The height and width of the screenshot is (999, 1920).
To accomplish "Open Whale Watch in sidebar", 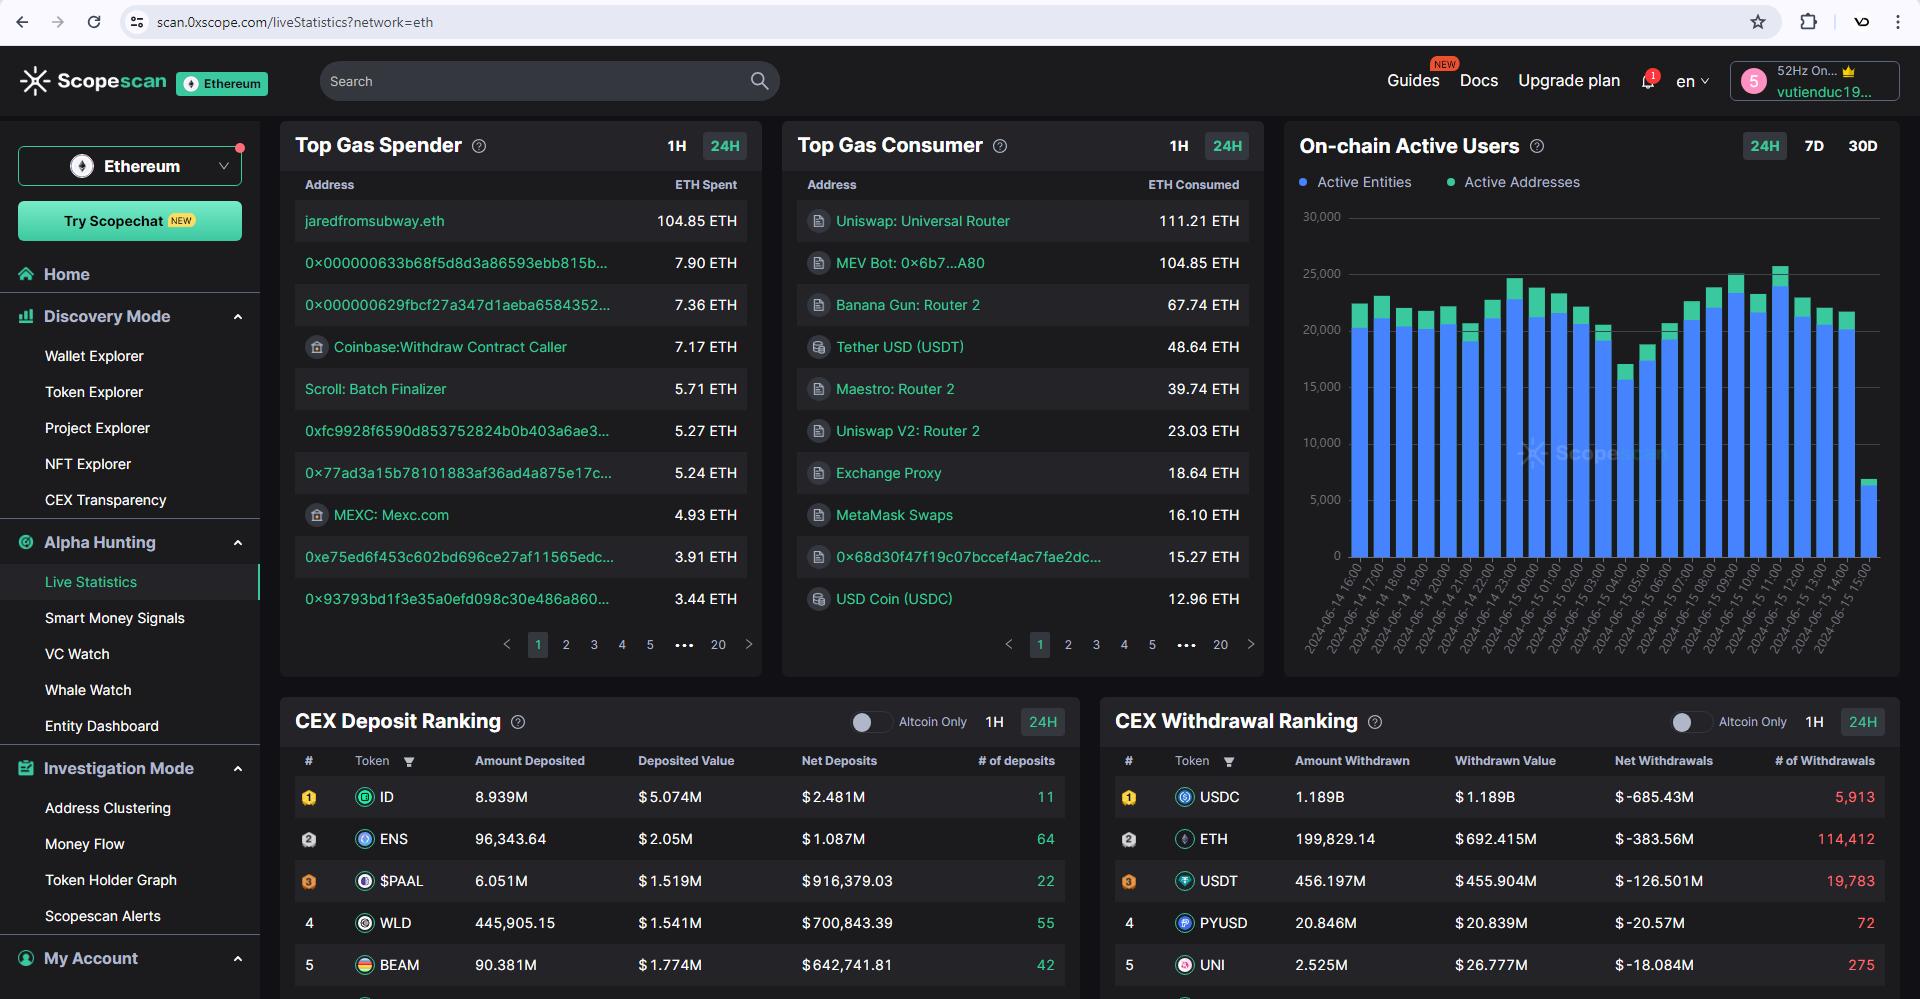I will point(88,690).
